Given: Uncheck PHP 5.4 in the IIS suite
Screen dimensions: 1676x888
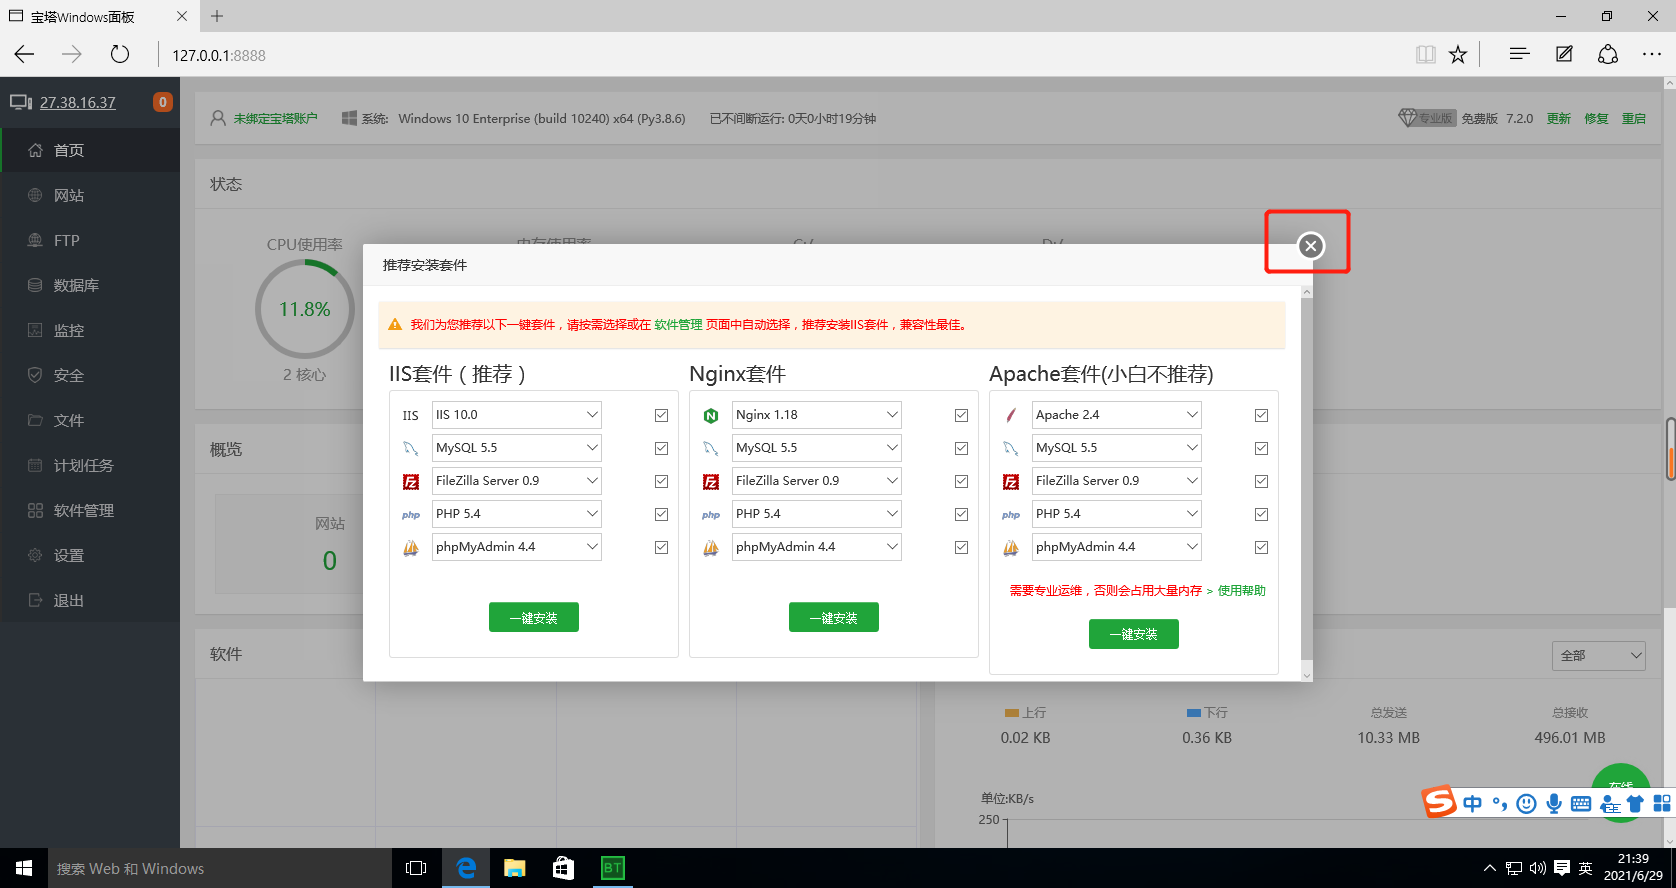Looking at the screenshot, I should pyautogui.click(x=661, y=514).
